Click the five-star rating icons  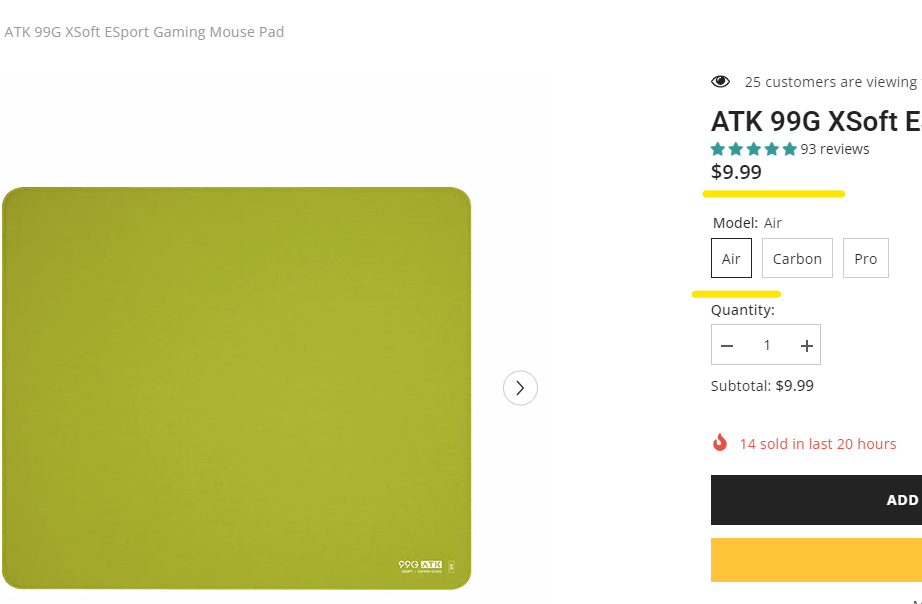[x=753, y=149]
